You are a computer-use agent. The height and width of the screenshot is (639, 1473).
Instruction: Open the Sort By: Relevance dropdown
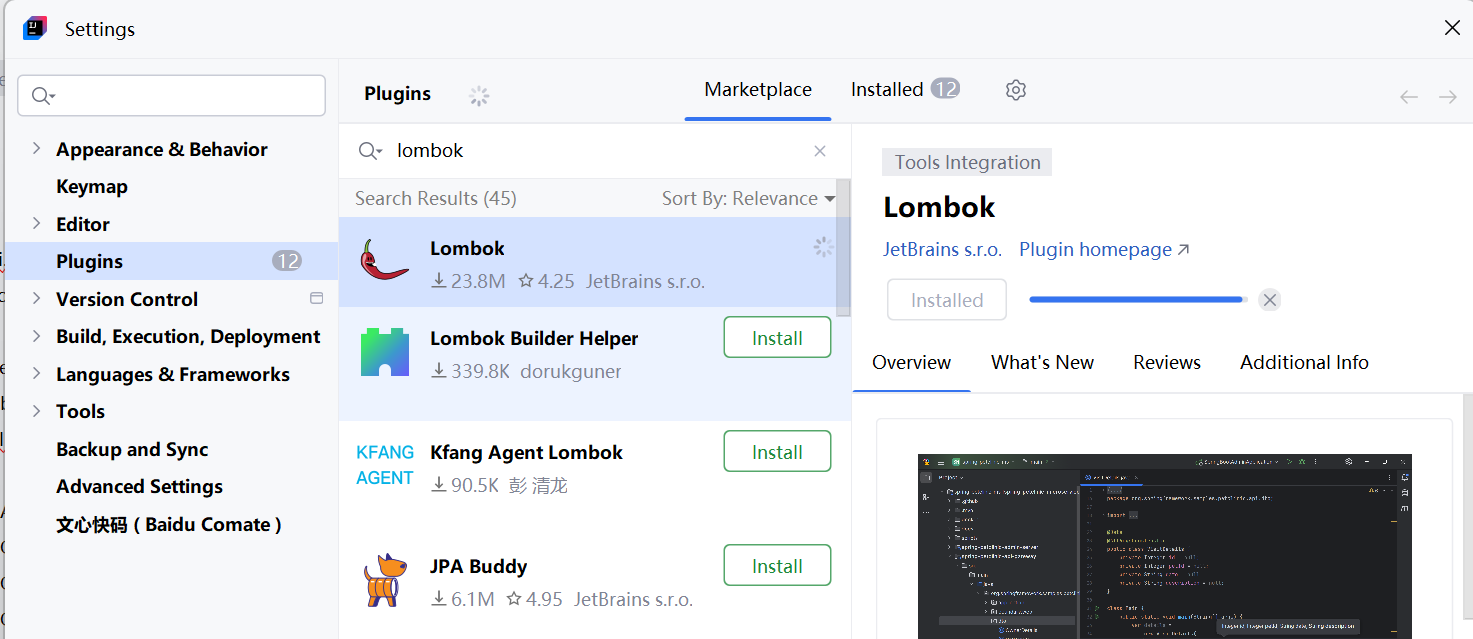(748, 198)
